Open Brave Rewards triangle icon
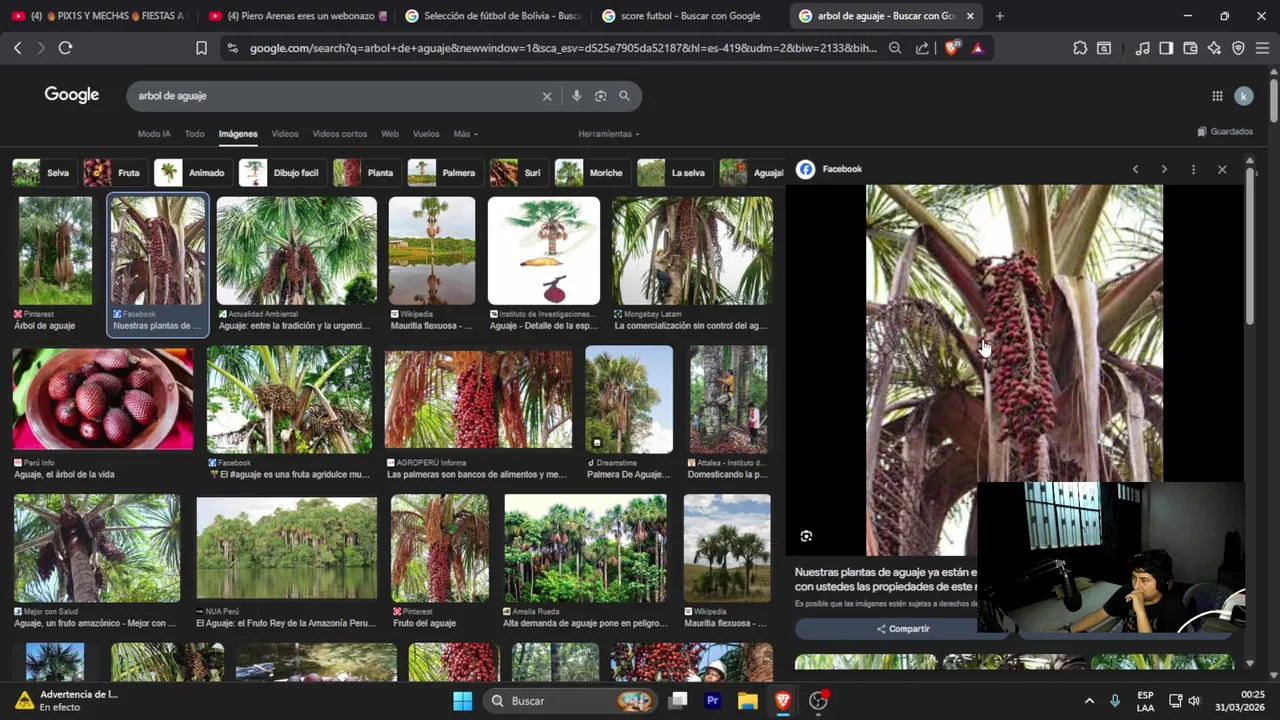Image resolution: width=1280 pixels, height=720 pixels. point(978,48)
